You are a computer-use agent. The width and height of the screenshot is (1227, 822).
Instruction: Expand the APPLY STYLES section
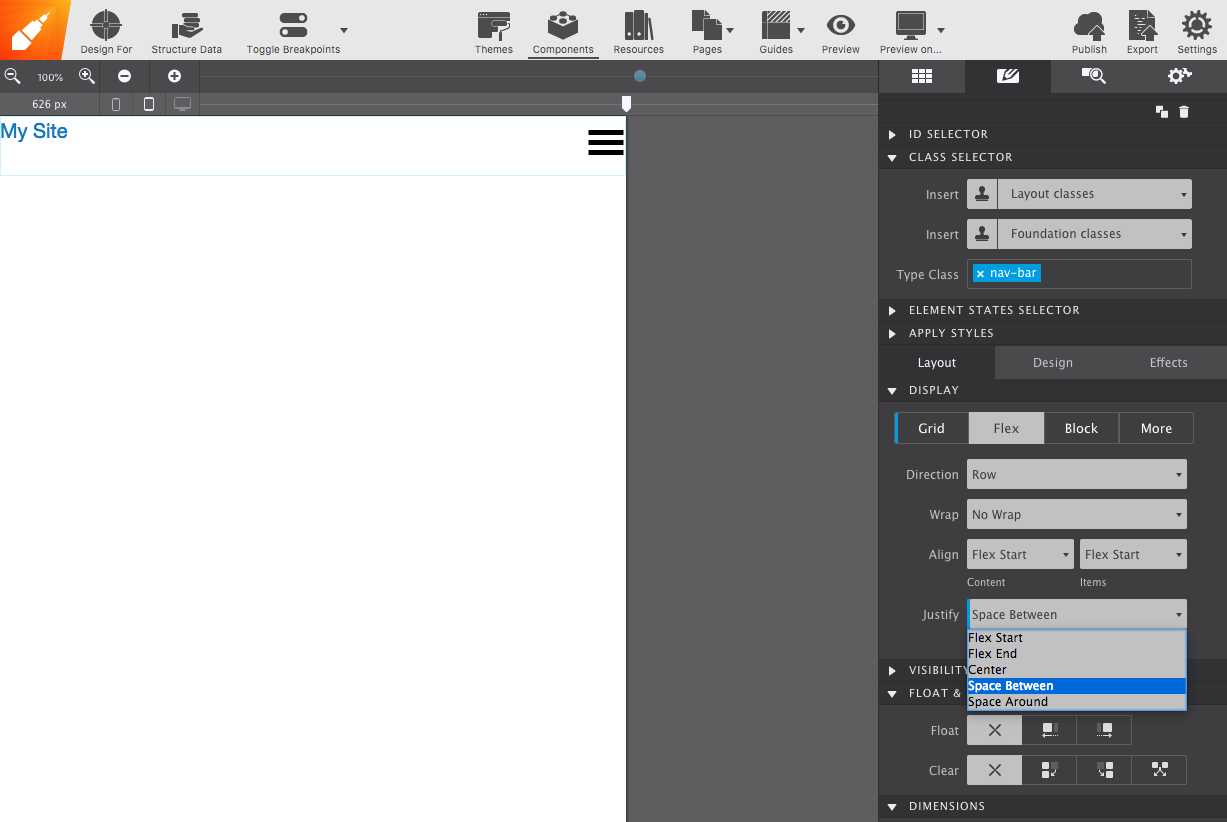(x=892, y=333)
